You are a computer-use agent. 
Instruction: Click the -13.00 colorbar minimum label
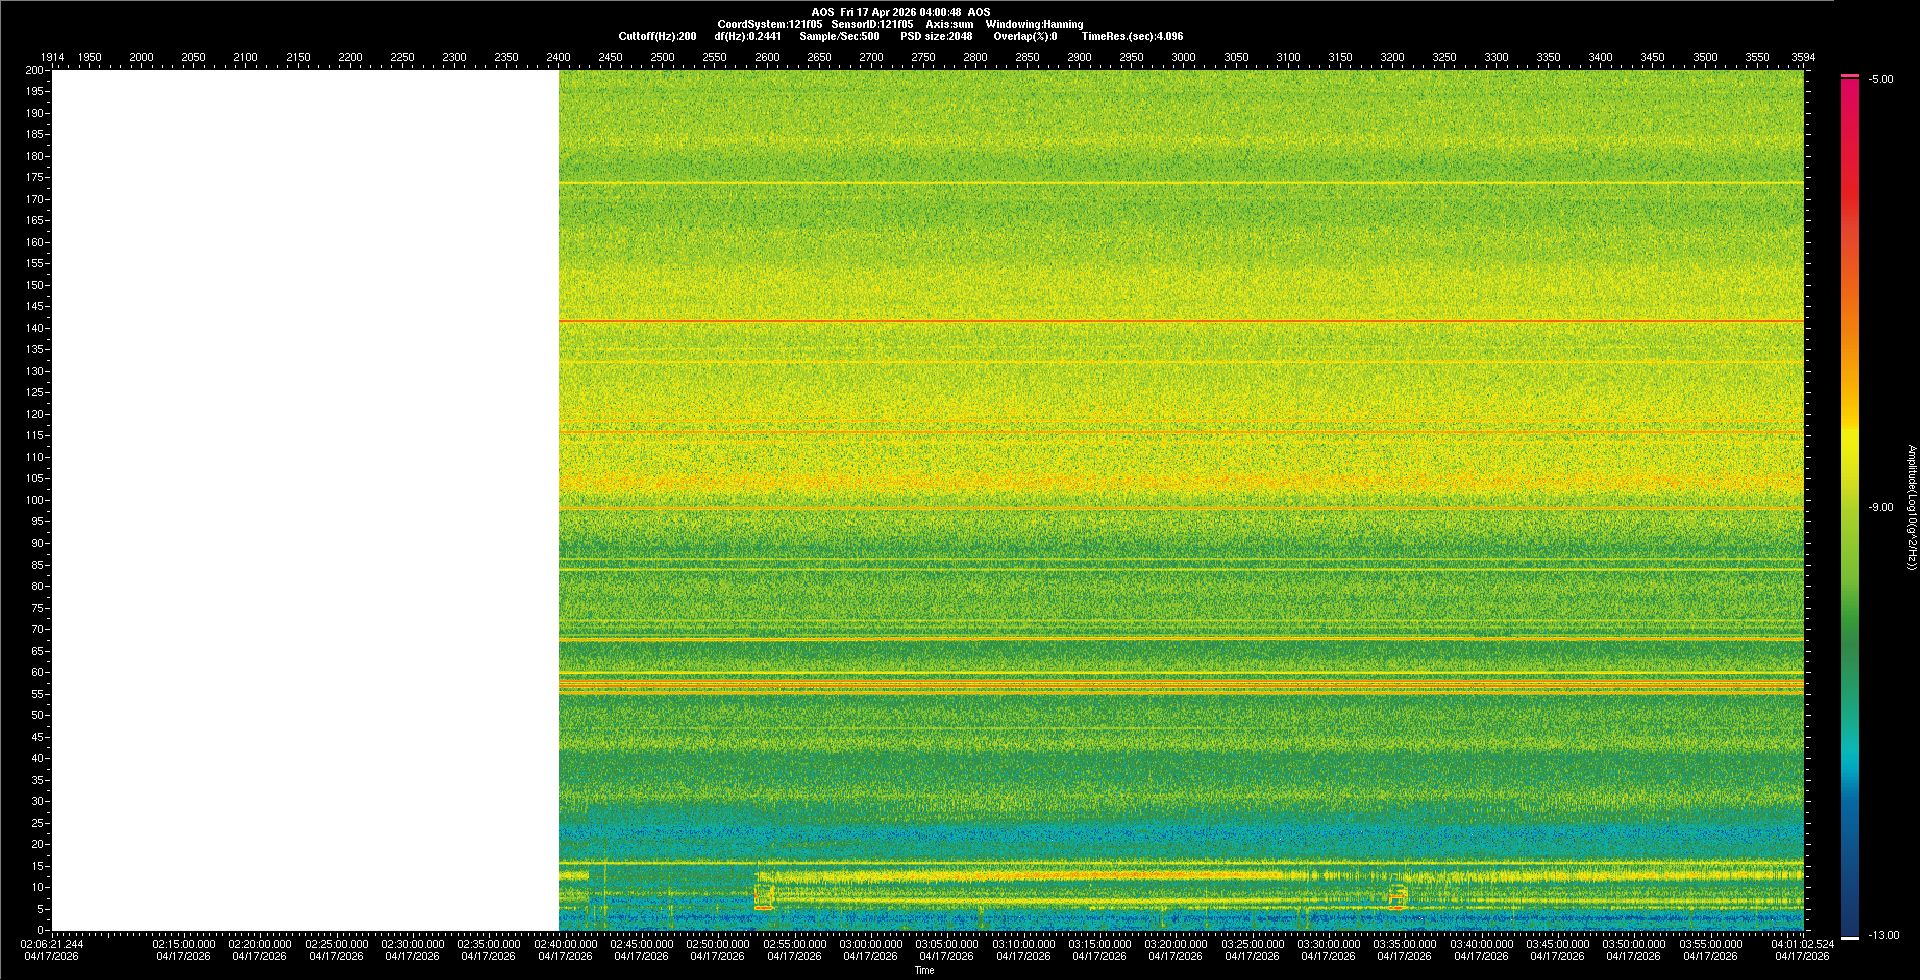pyautogui.click(x=1883, y=935)
